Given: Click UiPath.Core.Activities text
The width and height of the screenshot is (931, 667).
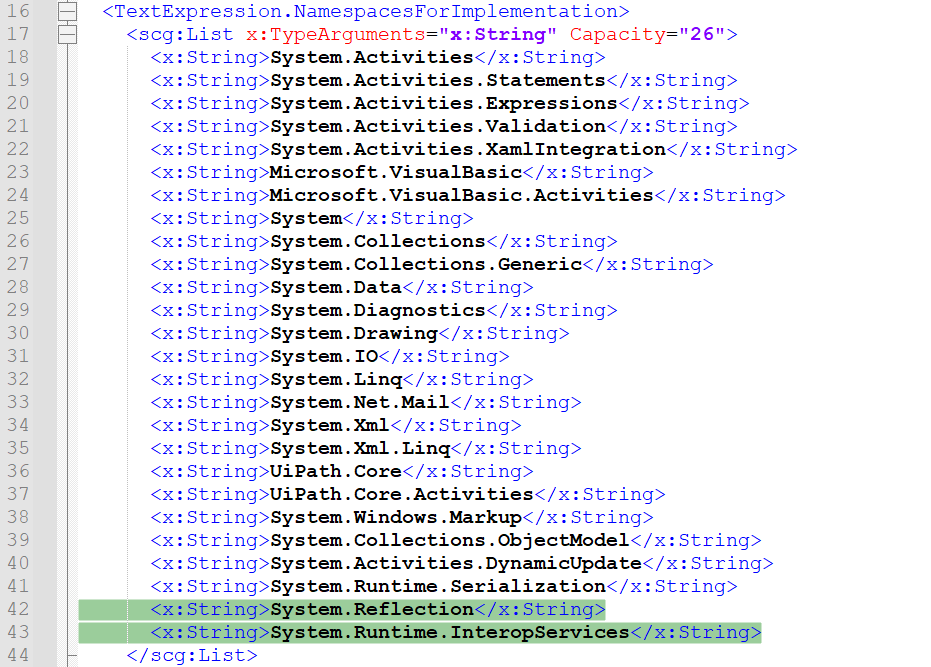Looking at the screenshot, I should 402,494.
